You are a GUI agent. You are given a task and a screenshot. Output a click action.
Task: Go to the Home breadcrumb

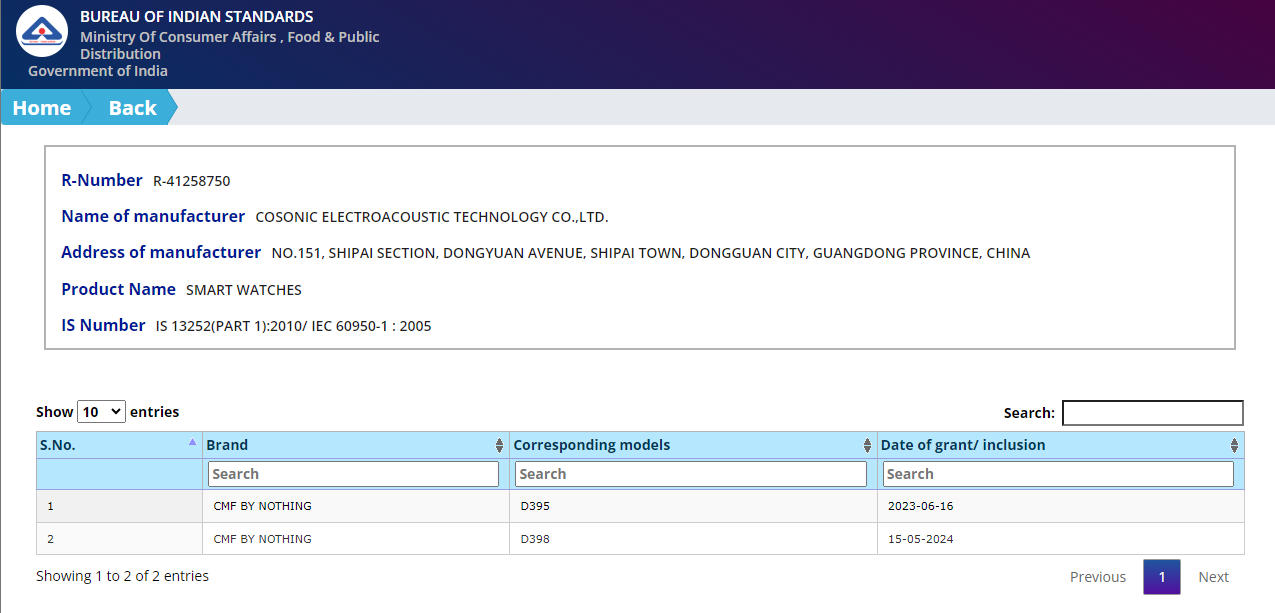tap(42, 108)
